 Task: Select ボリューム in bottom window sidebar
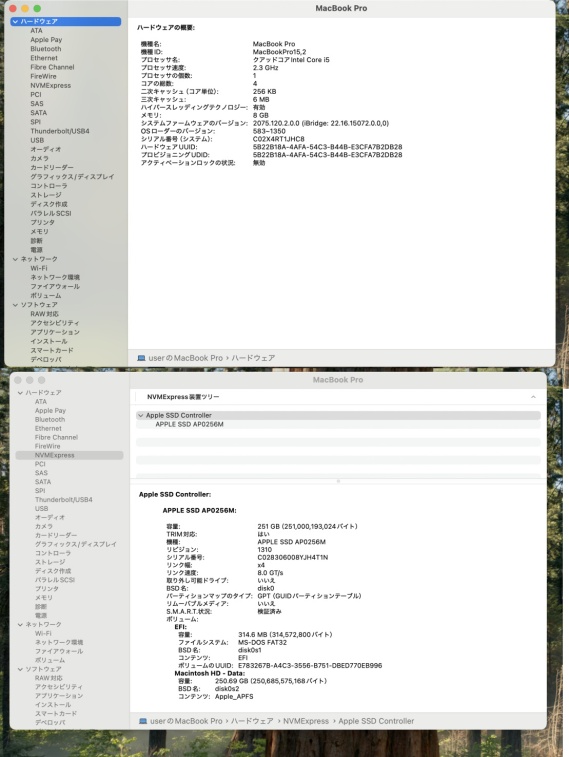click(x=50, y=660)
